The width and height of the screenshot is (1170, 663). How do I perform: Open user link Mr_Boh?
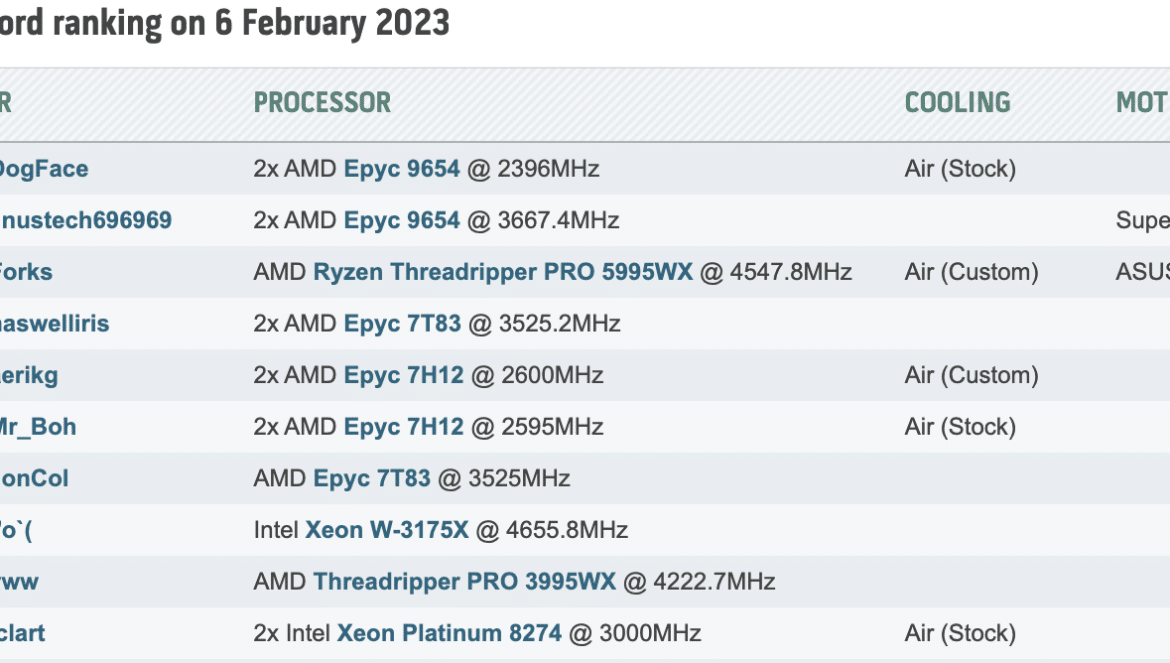click(x=38, y=427)
